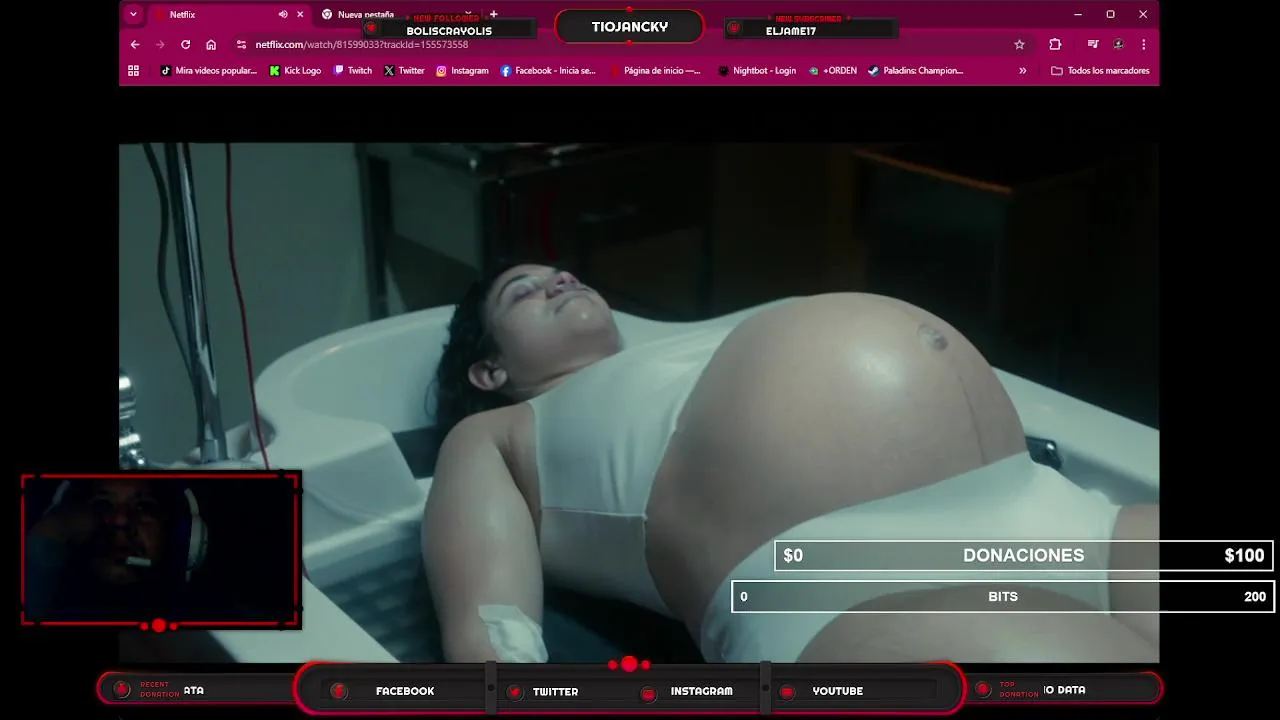
Task: Minimize the browser window
Action: [x=1077, y=14]
